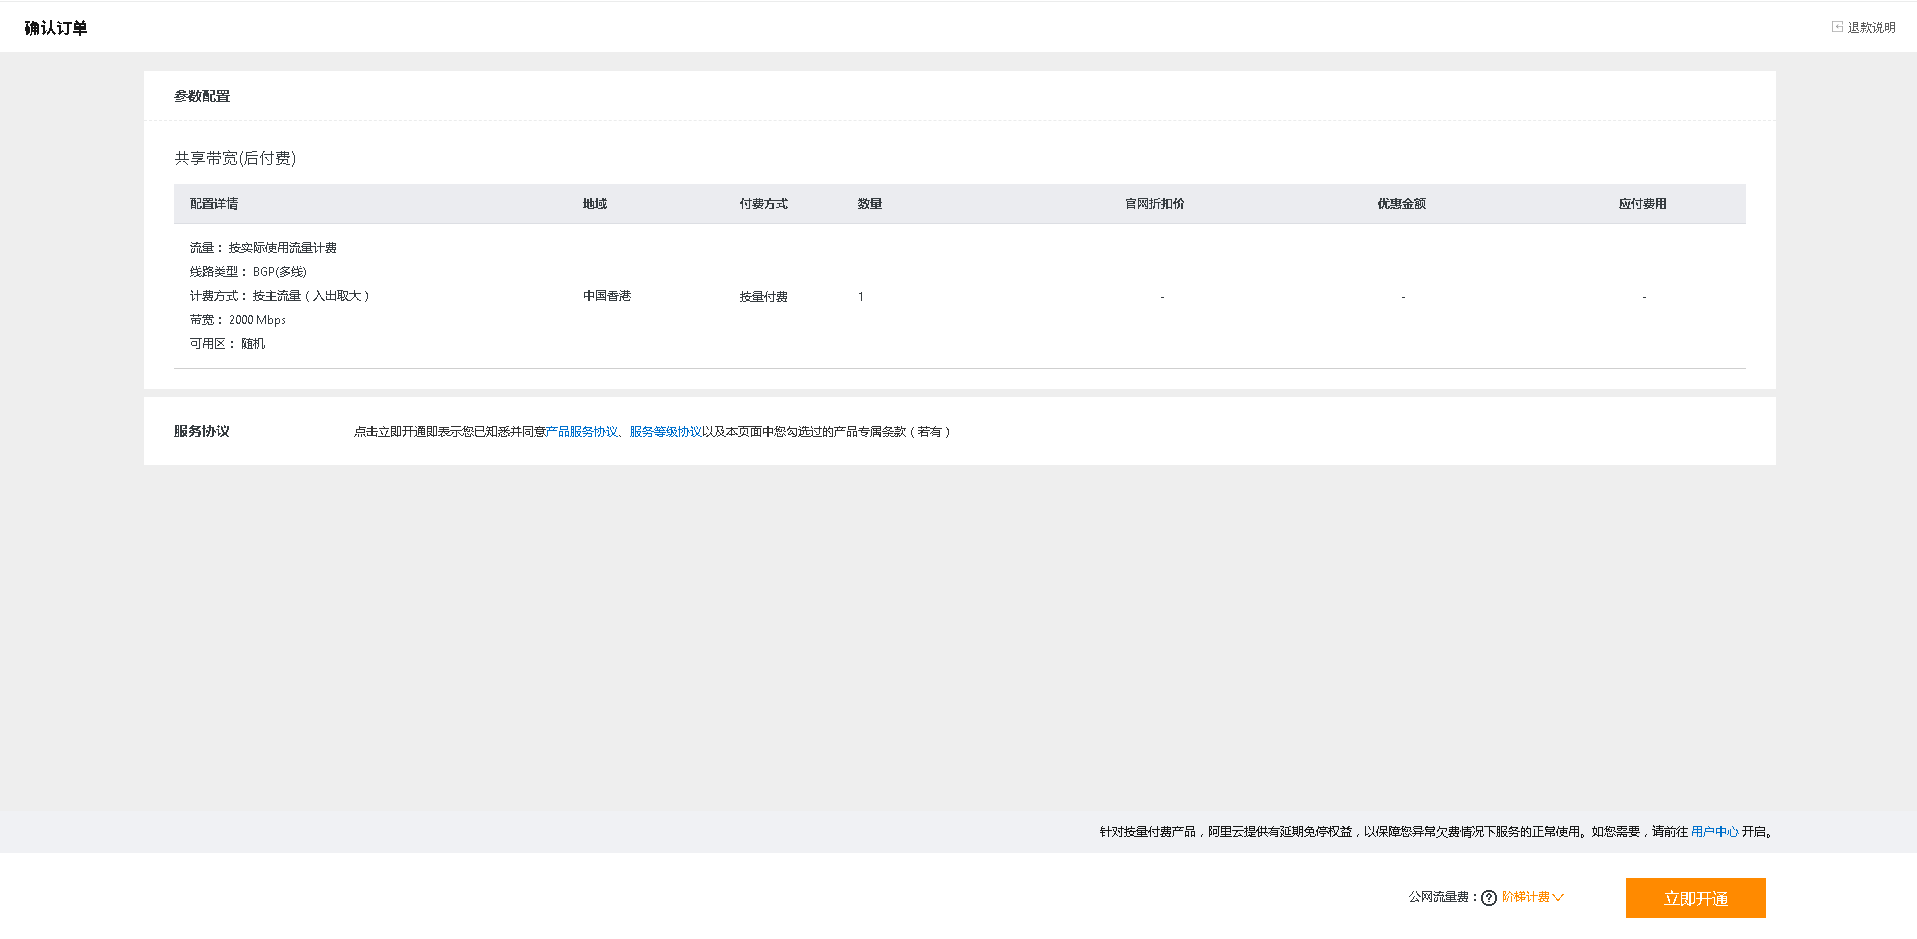Click the 应付费用 column header
This screenshot has width=1917, height=939.
(1642, 204)
